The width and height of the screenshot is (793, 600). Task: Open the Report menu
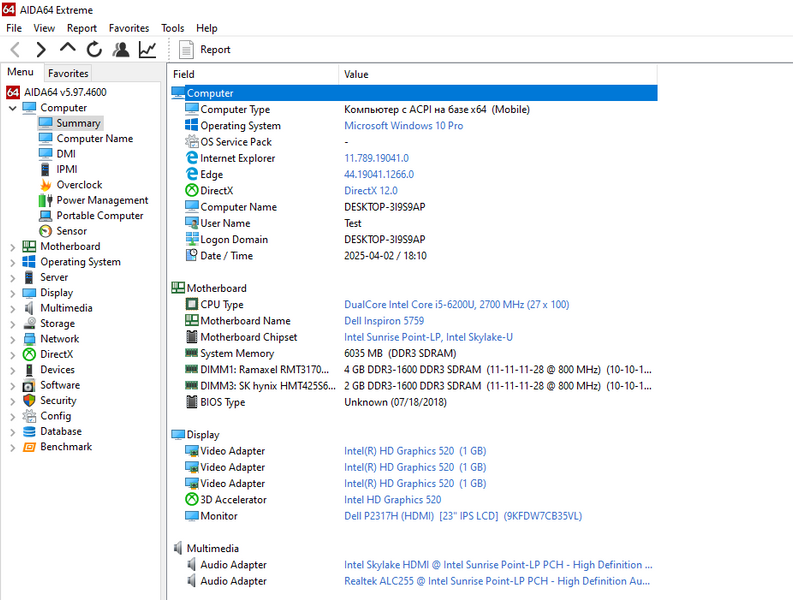81,28
